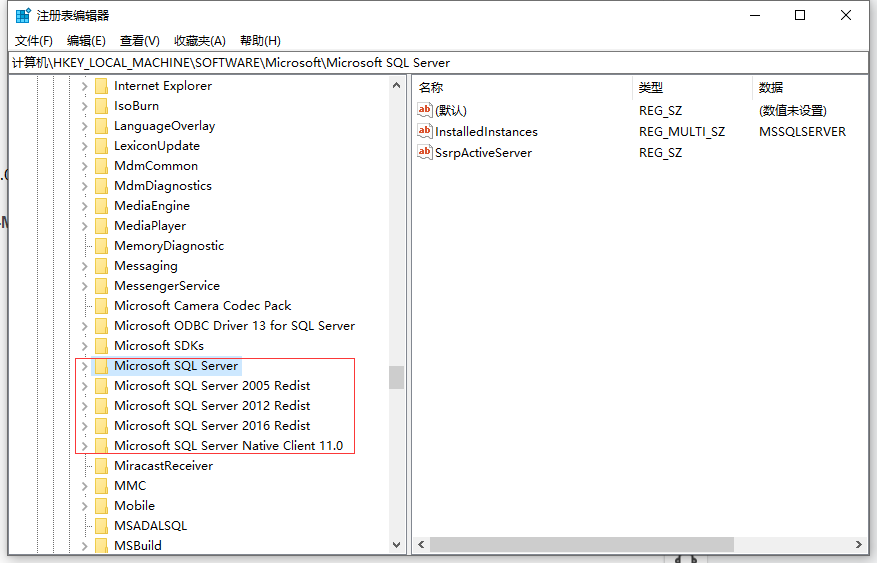
Task: Minimize the Registry Editor window
Action: point(755,15)
